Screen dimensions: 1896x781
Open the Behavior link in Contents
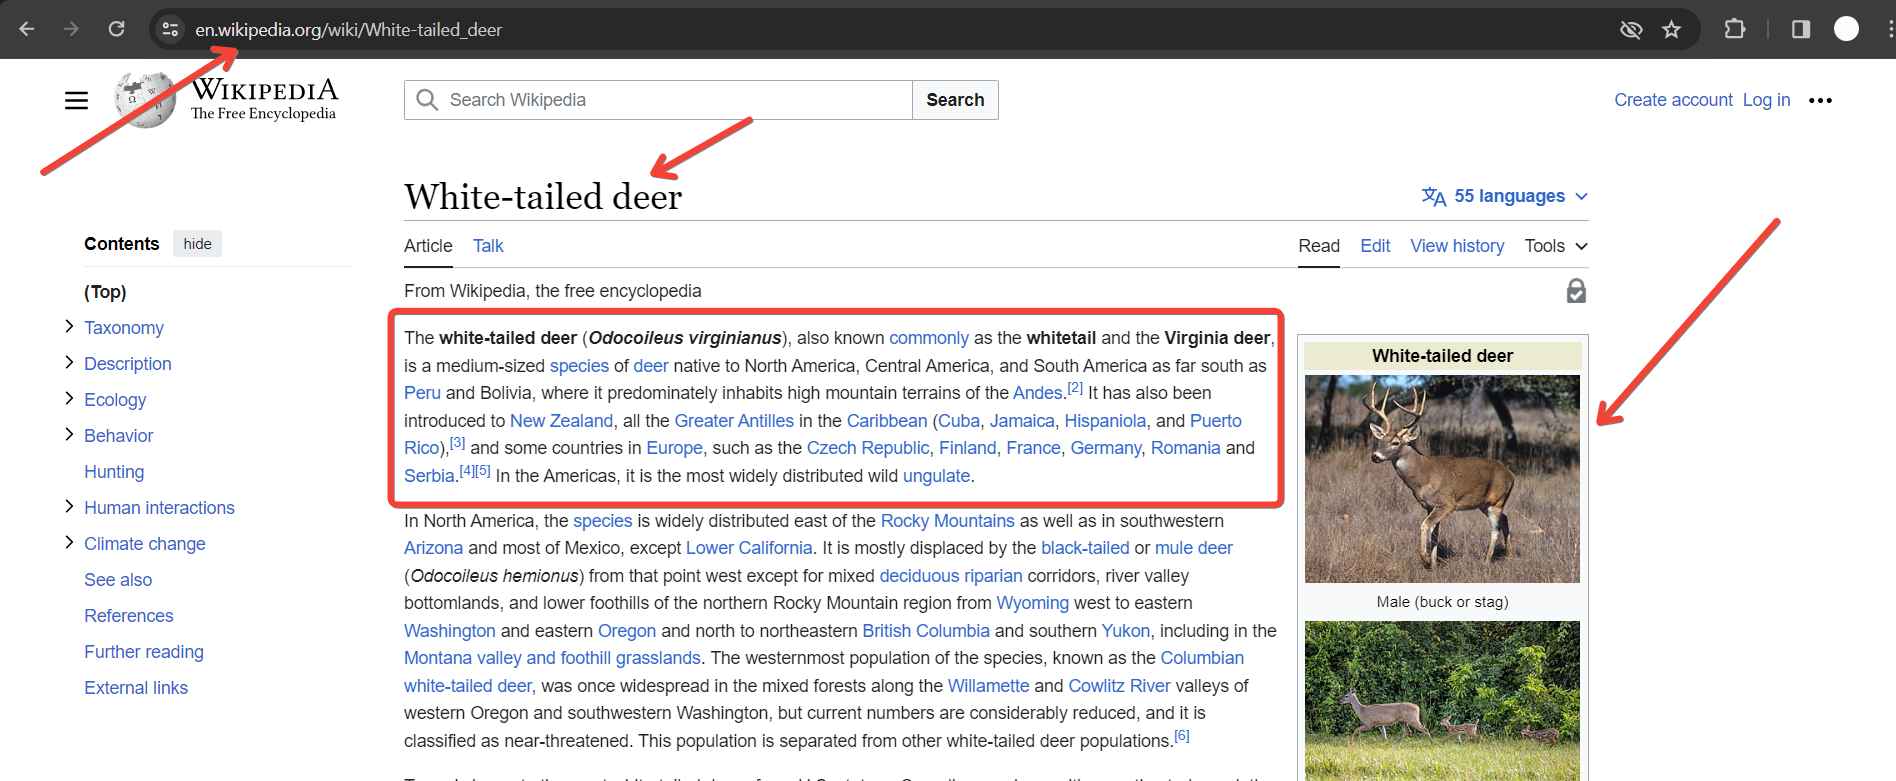tap(119, 436)
